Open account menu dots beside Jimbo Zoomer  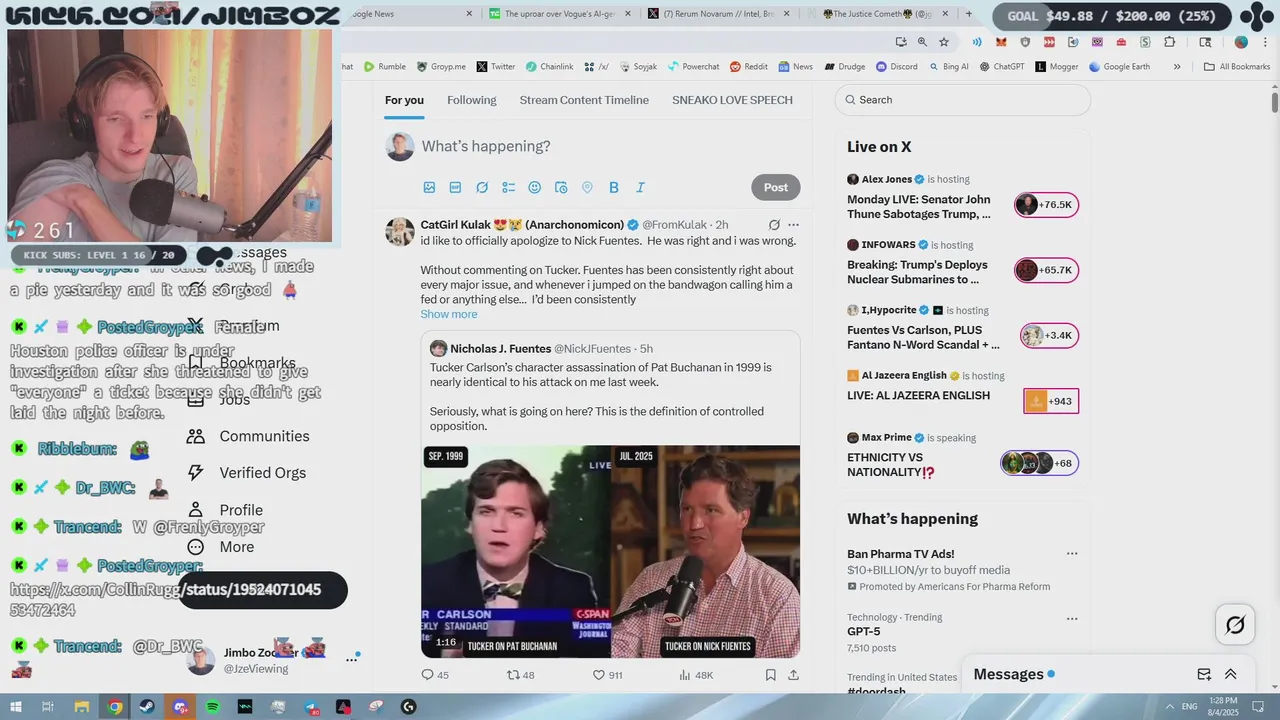[x=351, y=659]
